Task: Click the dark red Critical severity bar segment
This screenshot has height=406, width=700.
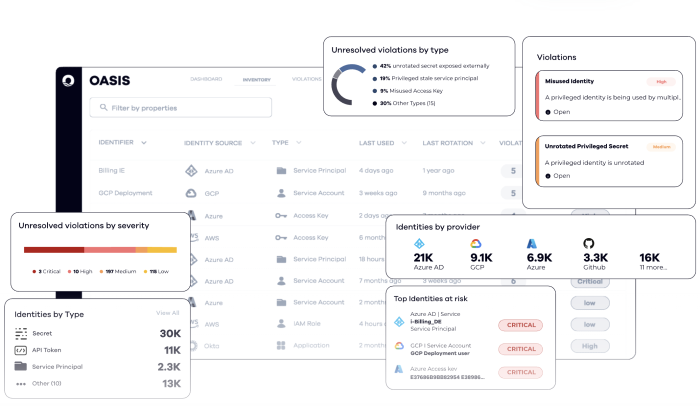Action: (x=53, y=250)
